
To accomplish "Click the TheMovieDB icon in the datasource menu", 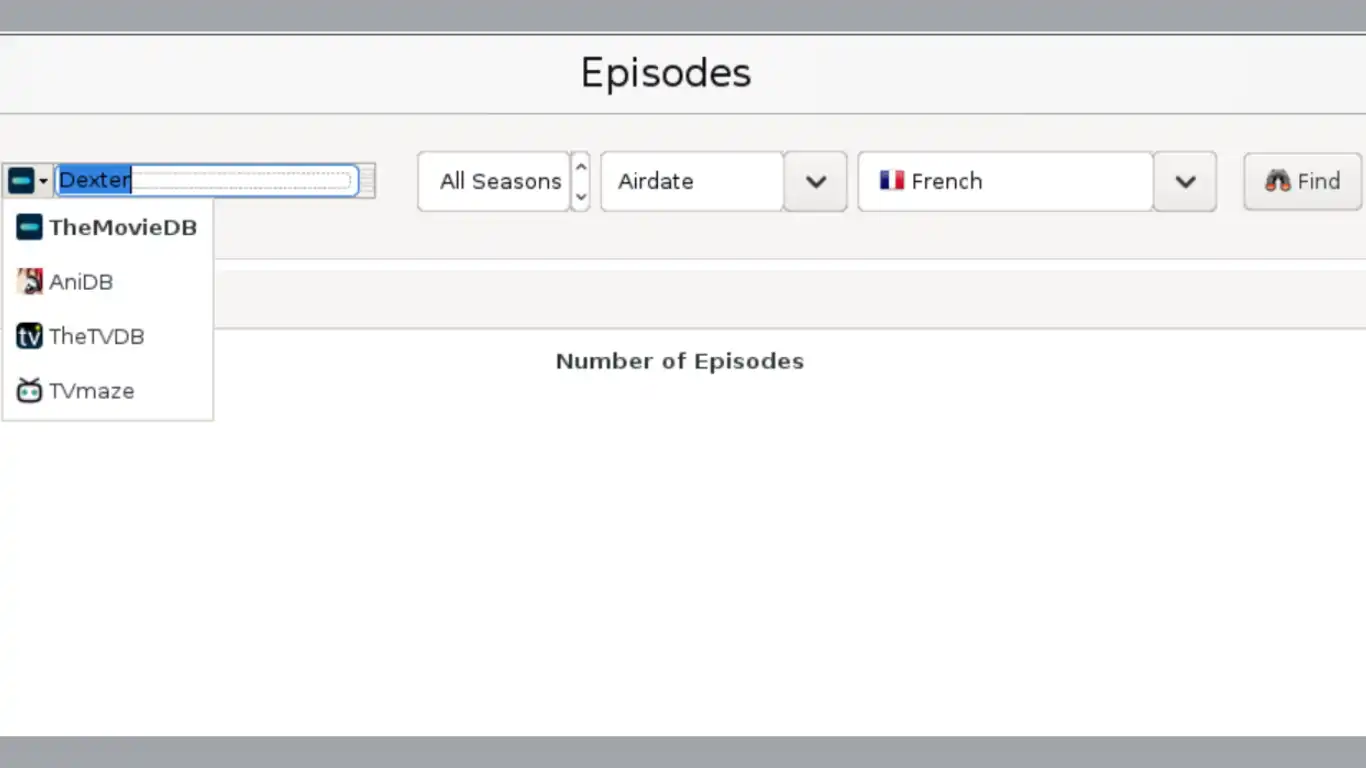I will click(29, 227).
